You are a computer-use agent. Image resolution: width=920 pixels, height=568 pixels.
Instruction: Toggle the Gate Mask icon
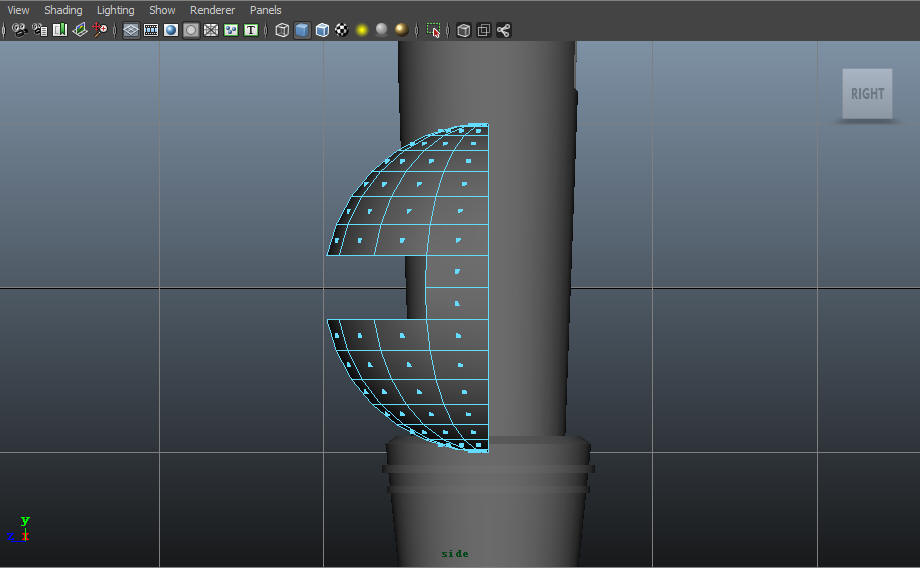pyautogui.click(x=191, y=30)
